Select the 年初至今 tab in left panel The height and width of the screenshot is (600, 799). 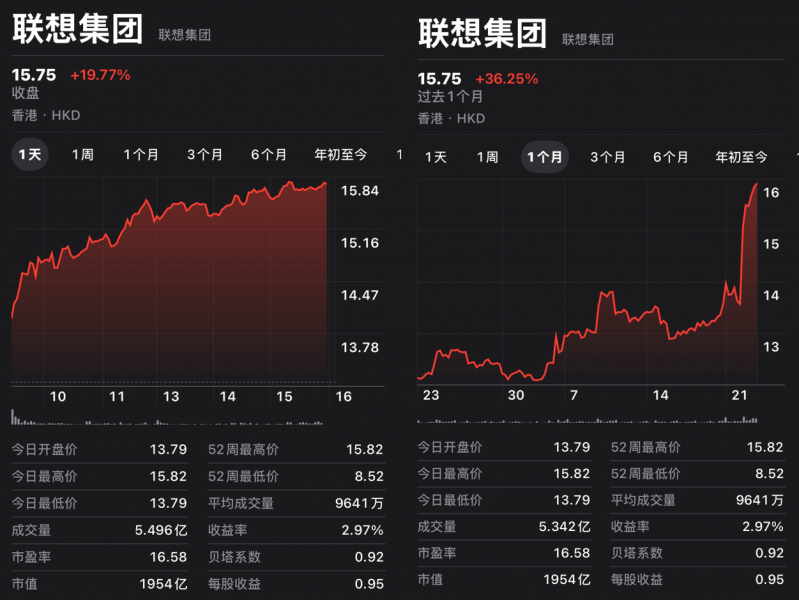(340, 154)
